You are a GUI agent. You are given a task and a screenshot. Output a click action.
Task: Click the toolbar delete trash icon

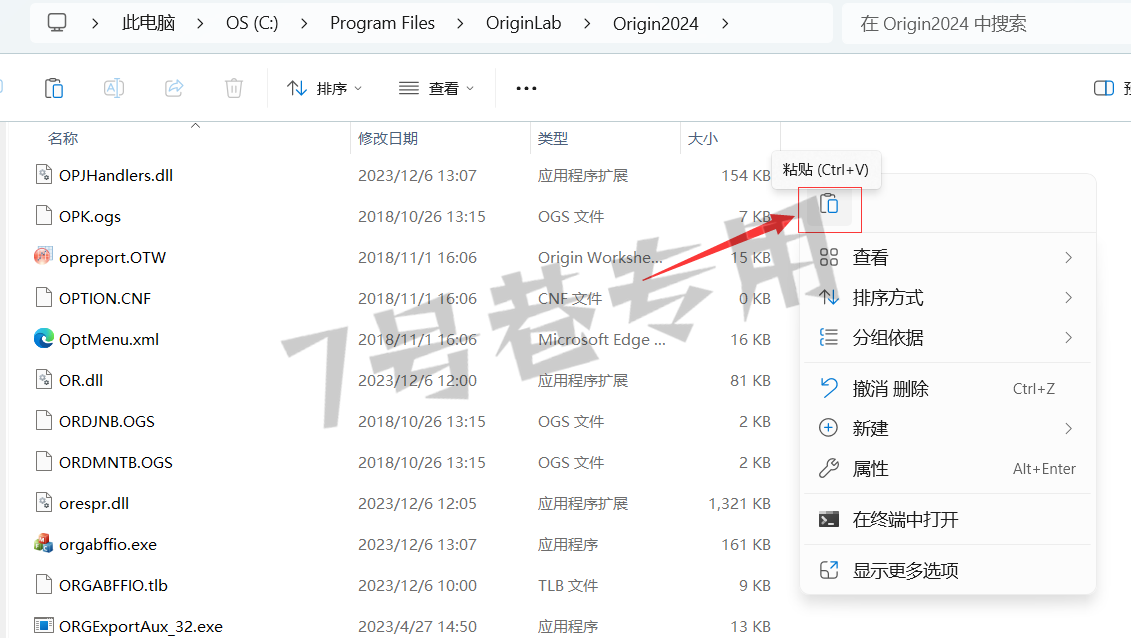(234, 88)
